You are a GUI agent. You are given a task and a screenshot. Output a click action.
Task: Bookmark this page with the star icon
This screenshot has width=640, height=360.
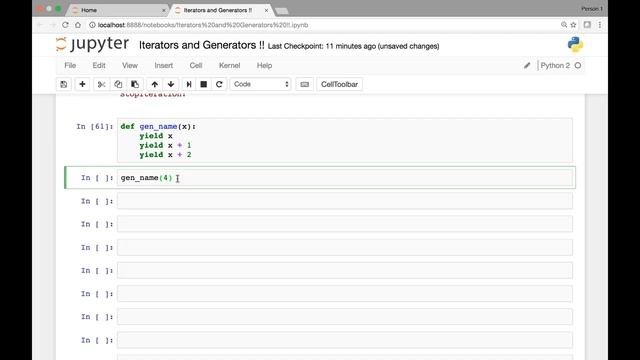pos(573,25)
